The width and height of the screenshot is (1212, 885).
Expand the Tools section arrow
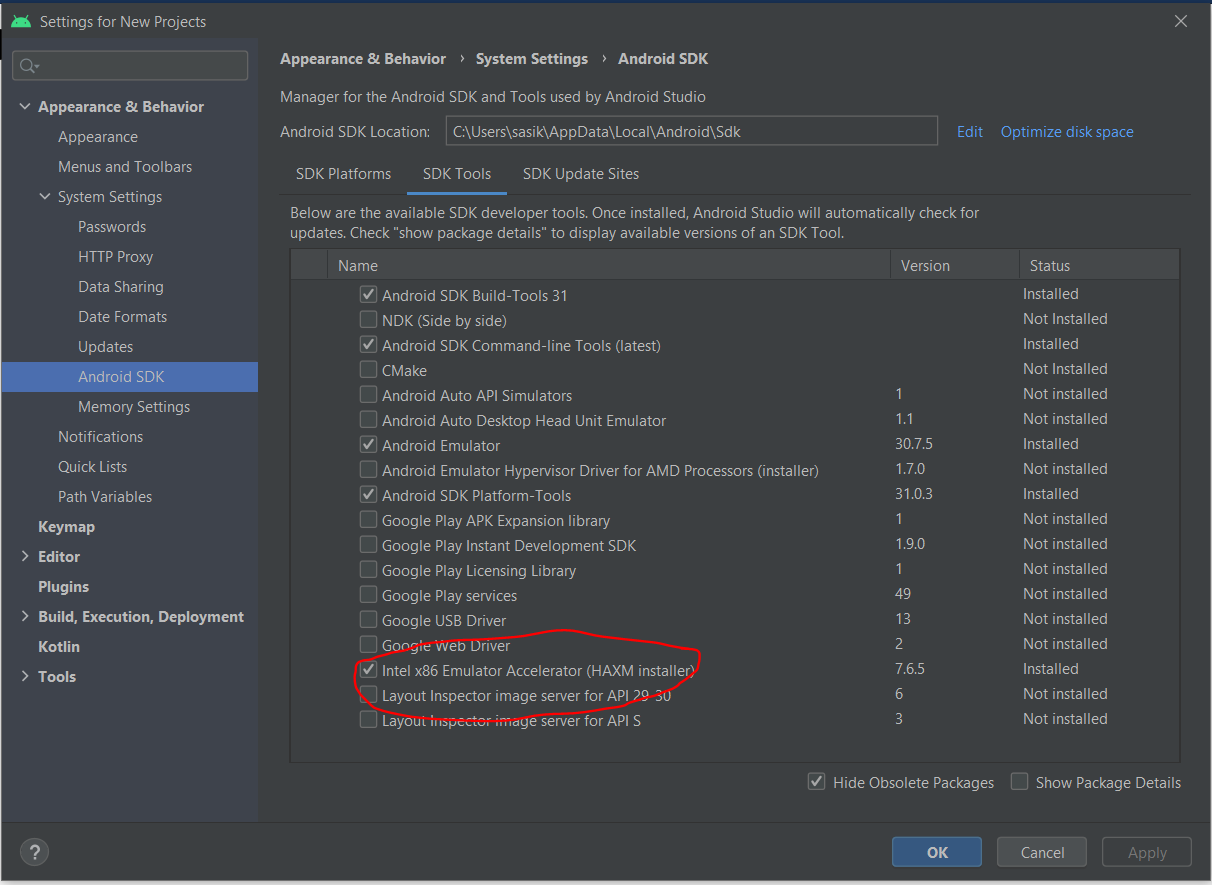coord(25,677)
